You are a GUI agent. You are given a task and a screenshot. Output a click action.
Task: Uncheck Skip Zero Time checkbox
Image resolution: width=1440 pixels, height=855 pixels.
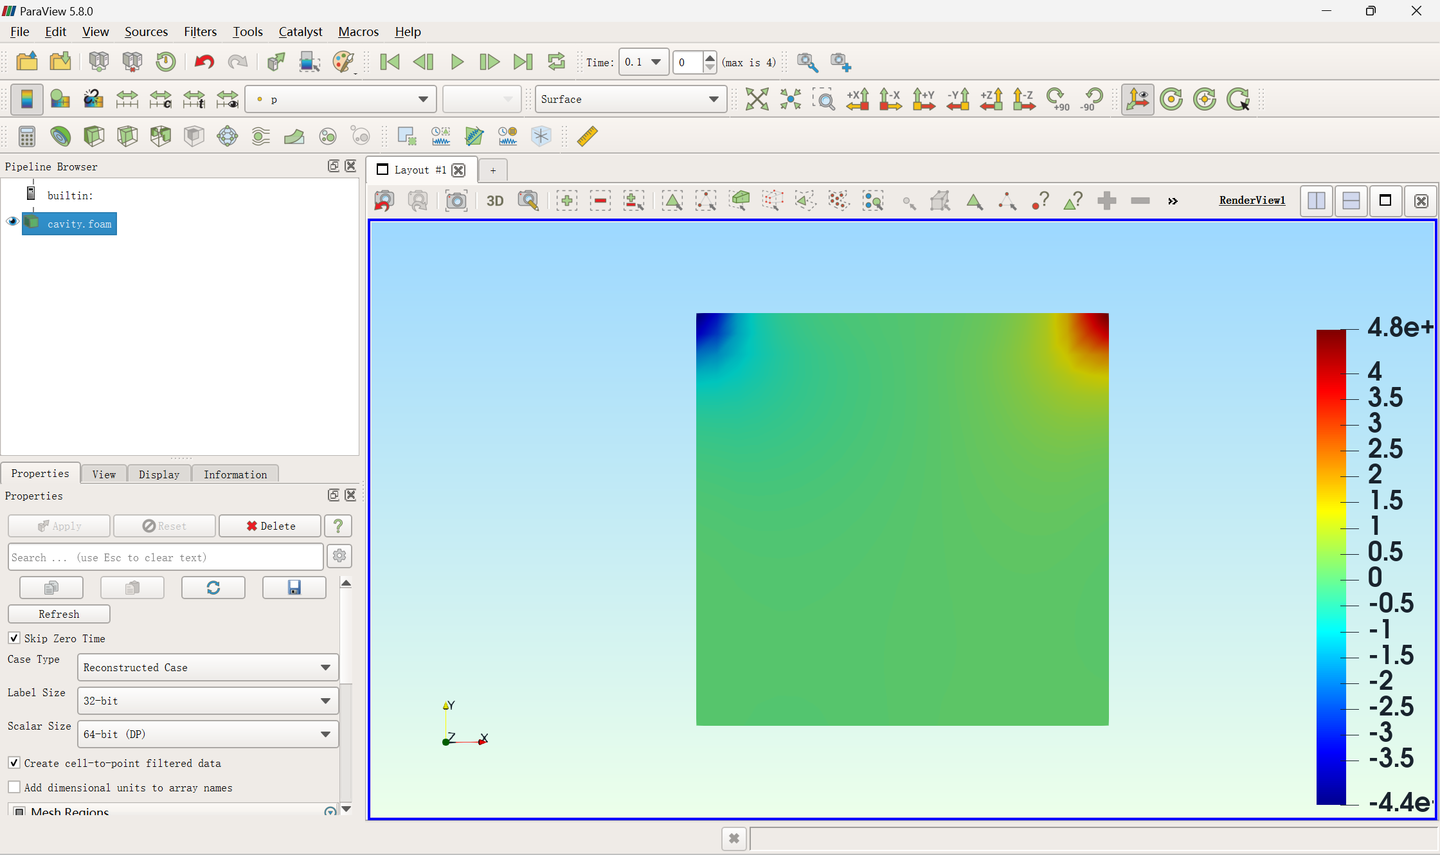pos(14,638)
